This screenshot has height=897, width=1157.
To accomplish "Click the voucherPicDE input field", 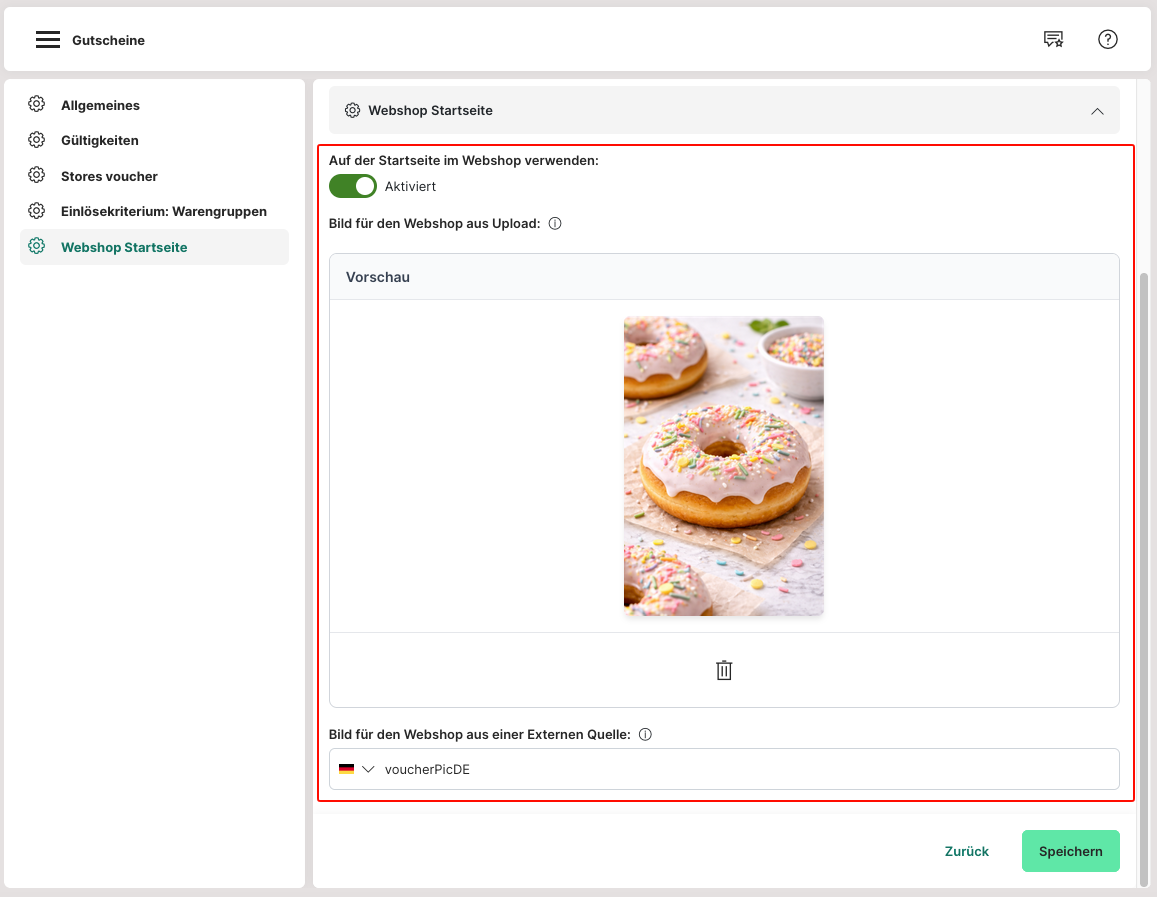I will point(740,769).
